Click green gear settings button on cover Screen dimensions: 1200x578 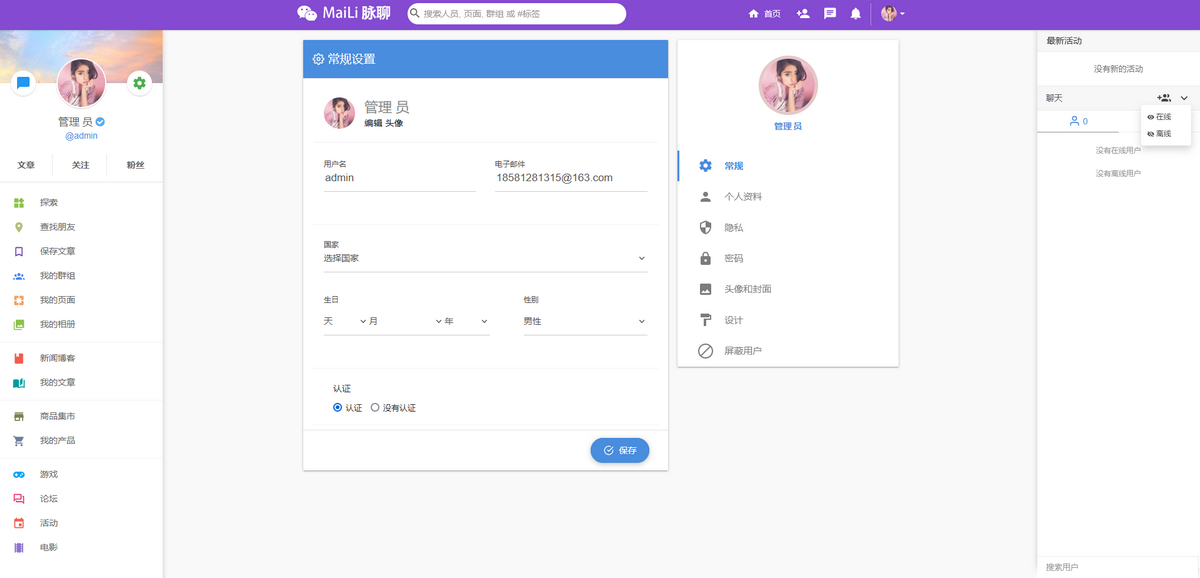139,83
